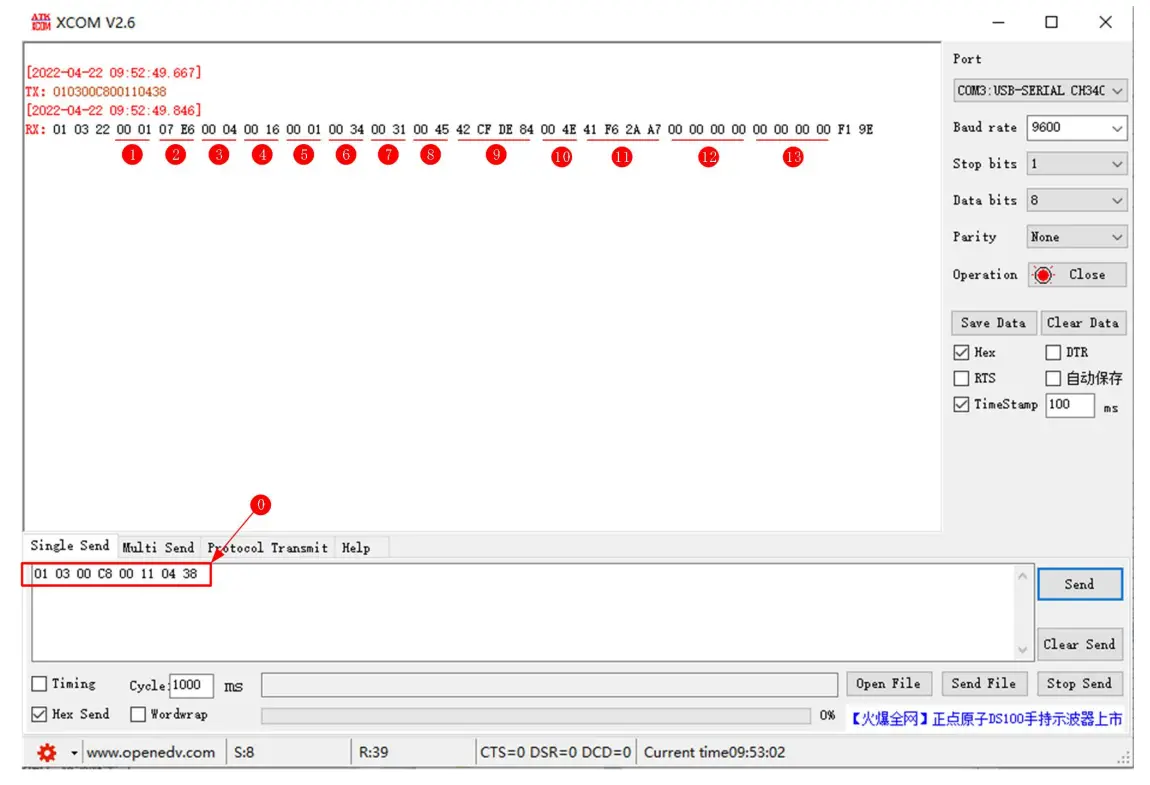Click the Send File button
1150x785 pixels.
984,684
